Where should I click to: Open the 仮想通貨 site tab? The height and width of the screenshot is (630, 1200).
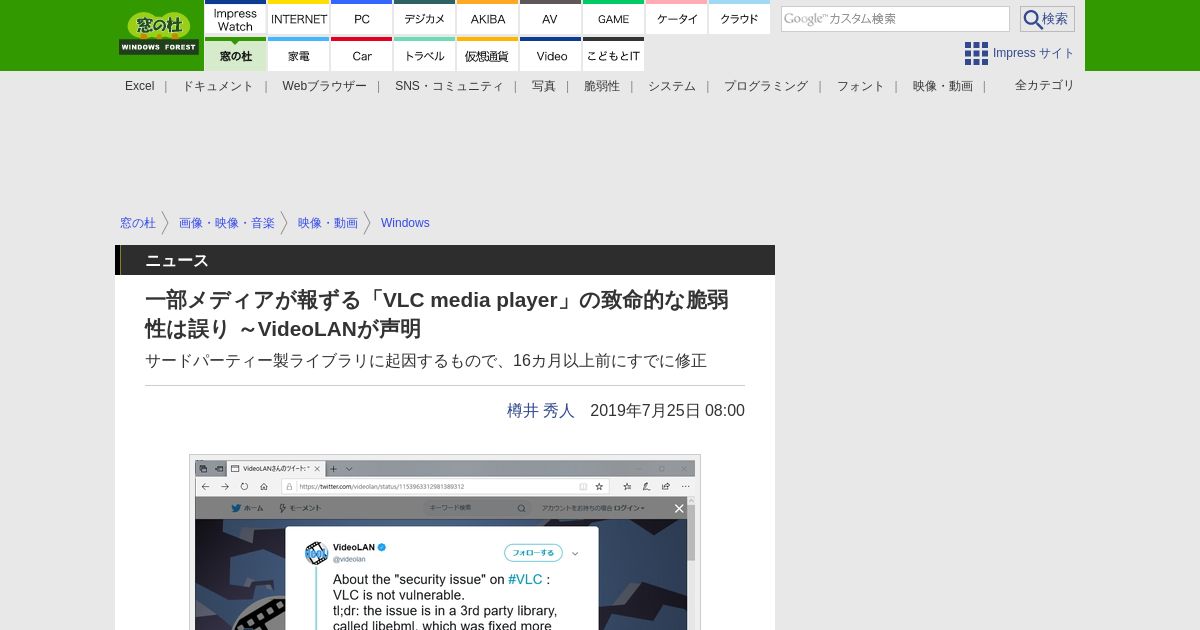point(488,55)
